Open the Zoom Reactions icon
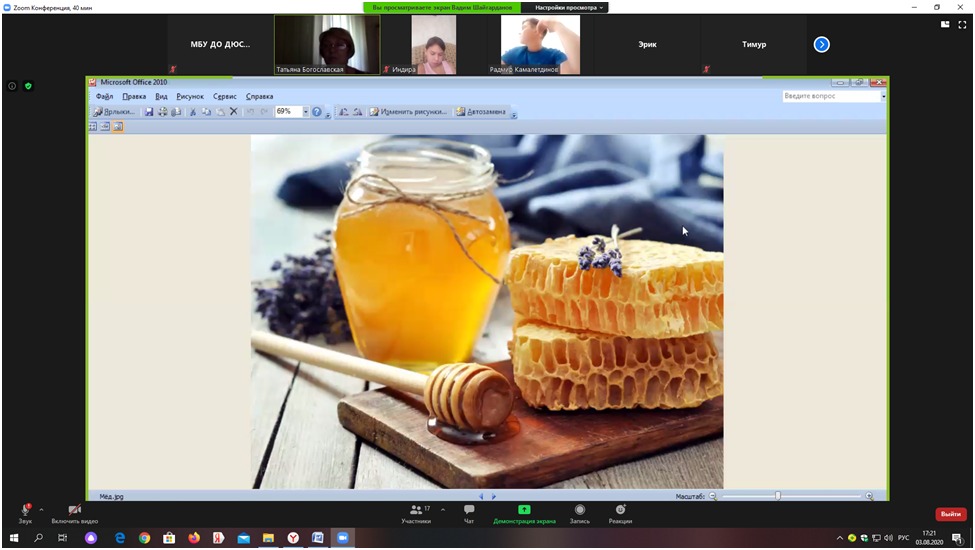Image resolution: width=975 pixels, height=550 pixels. pos(620,510)
